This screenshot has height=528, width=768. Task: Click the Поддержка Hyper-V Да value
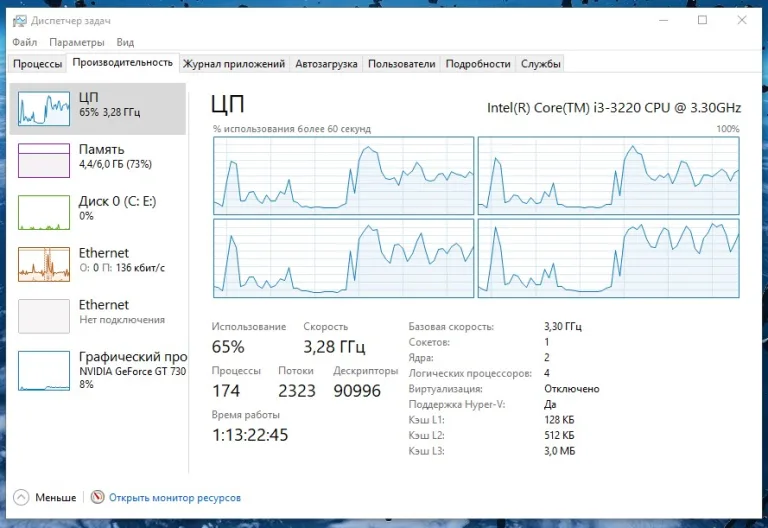pos(550,405)
